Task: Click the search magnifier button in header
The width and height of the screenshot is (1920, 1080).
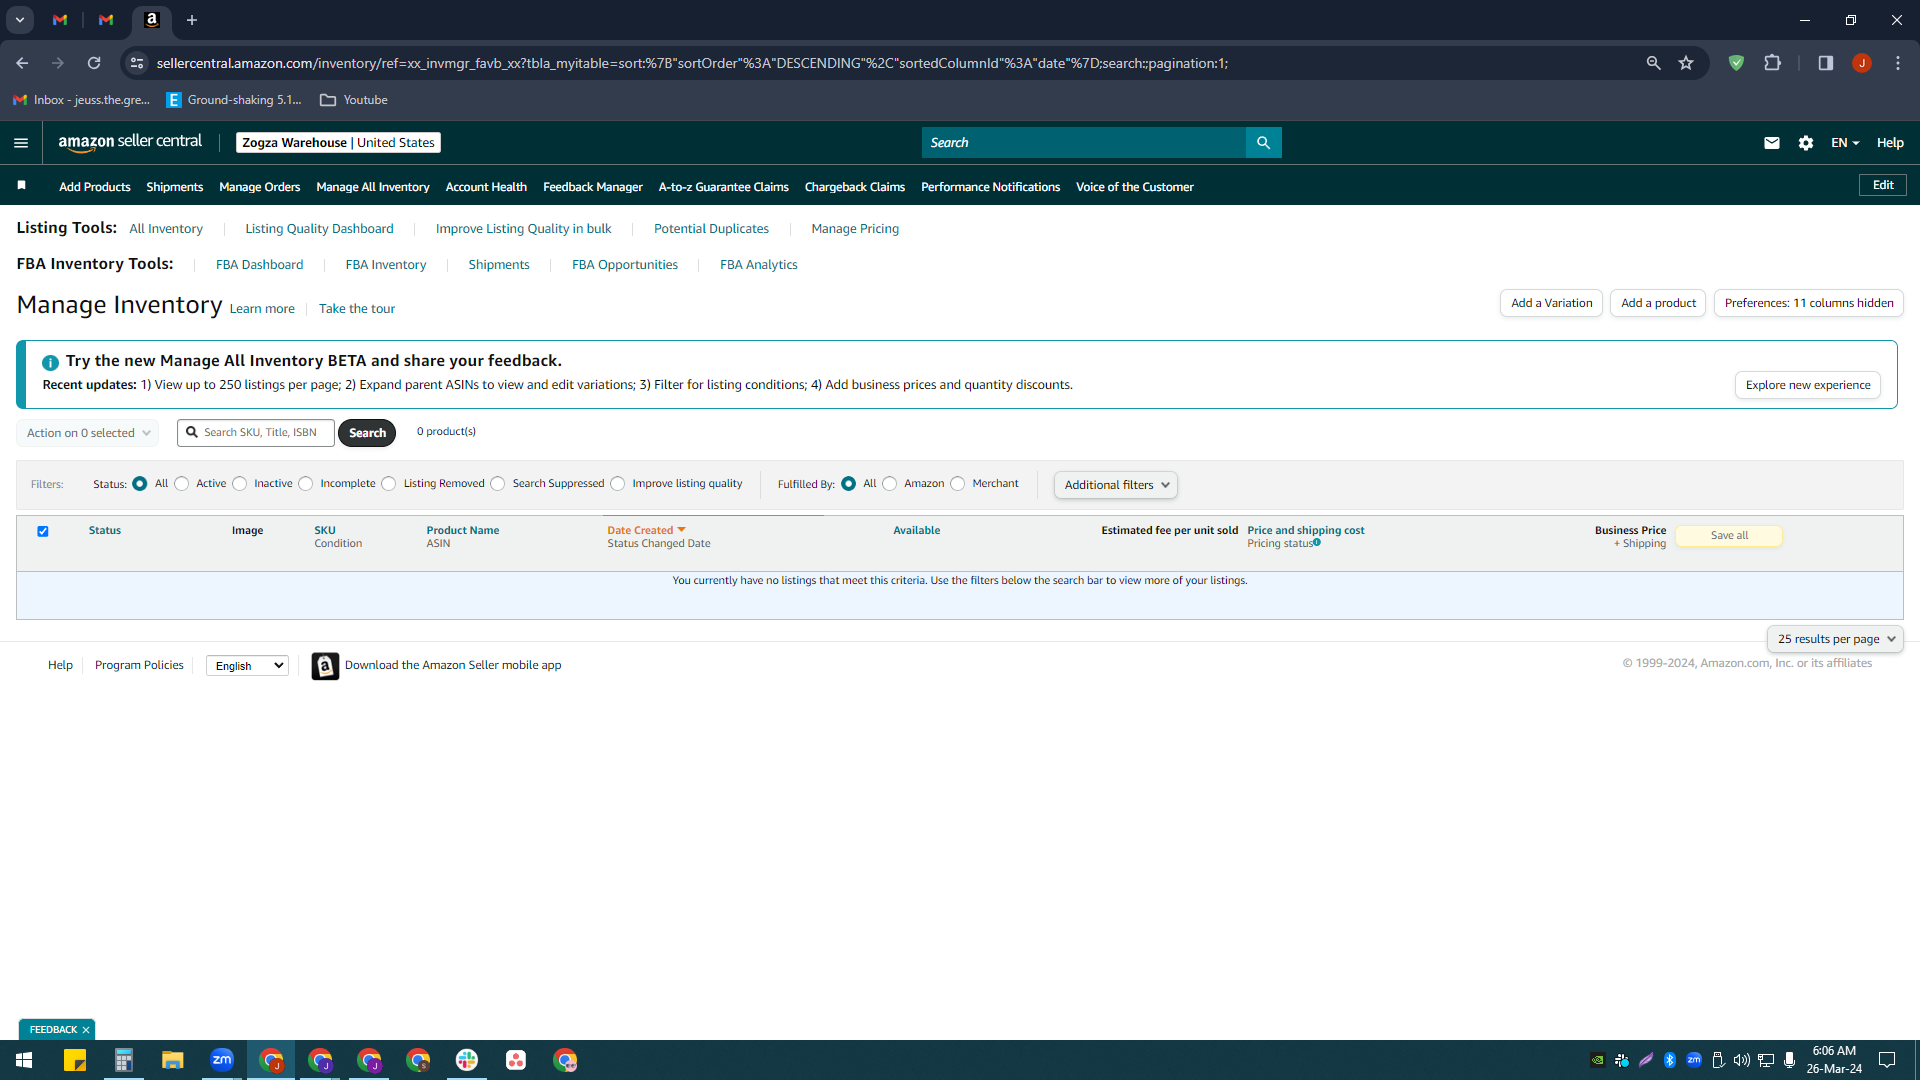Action: (1263, 143)
